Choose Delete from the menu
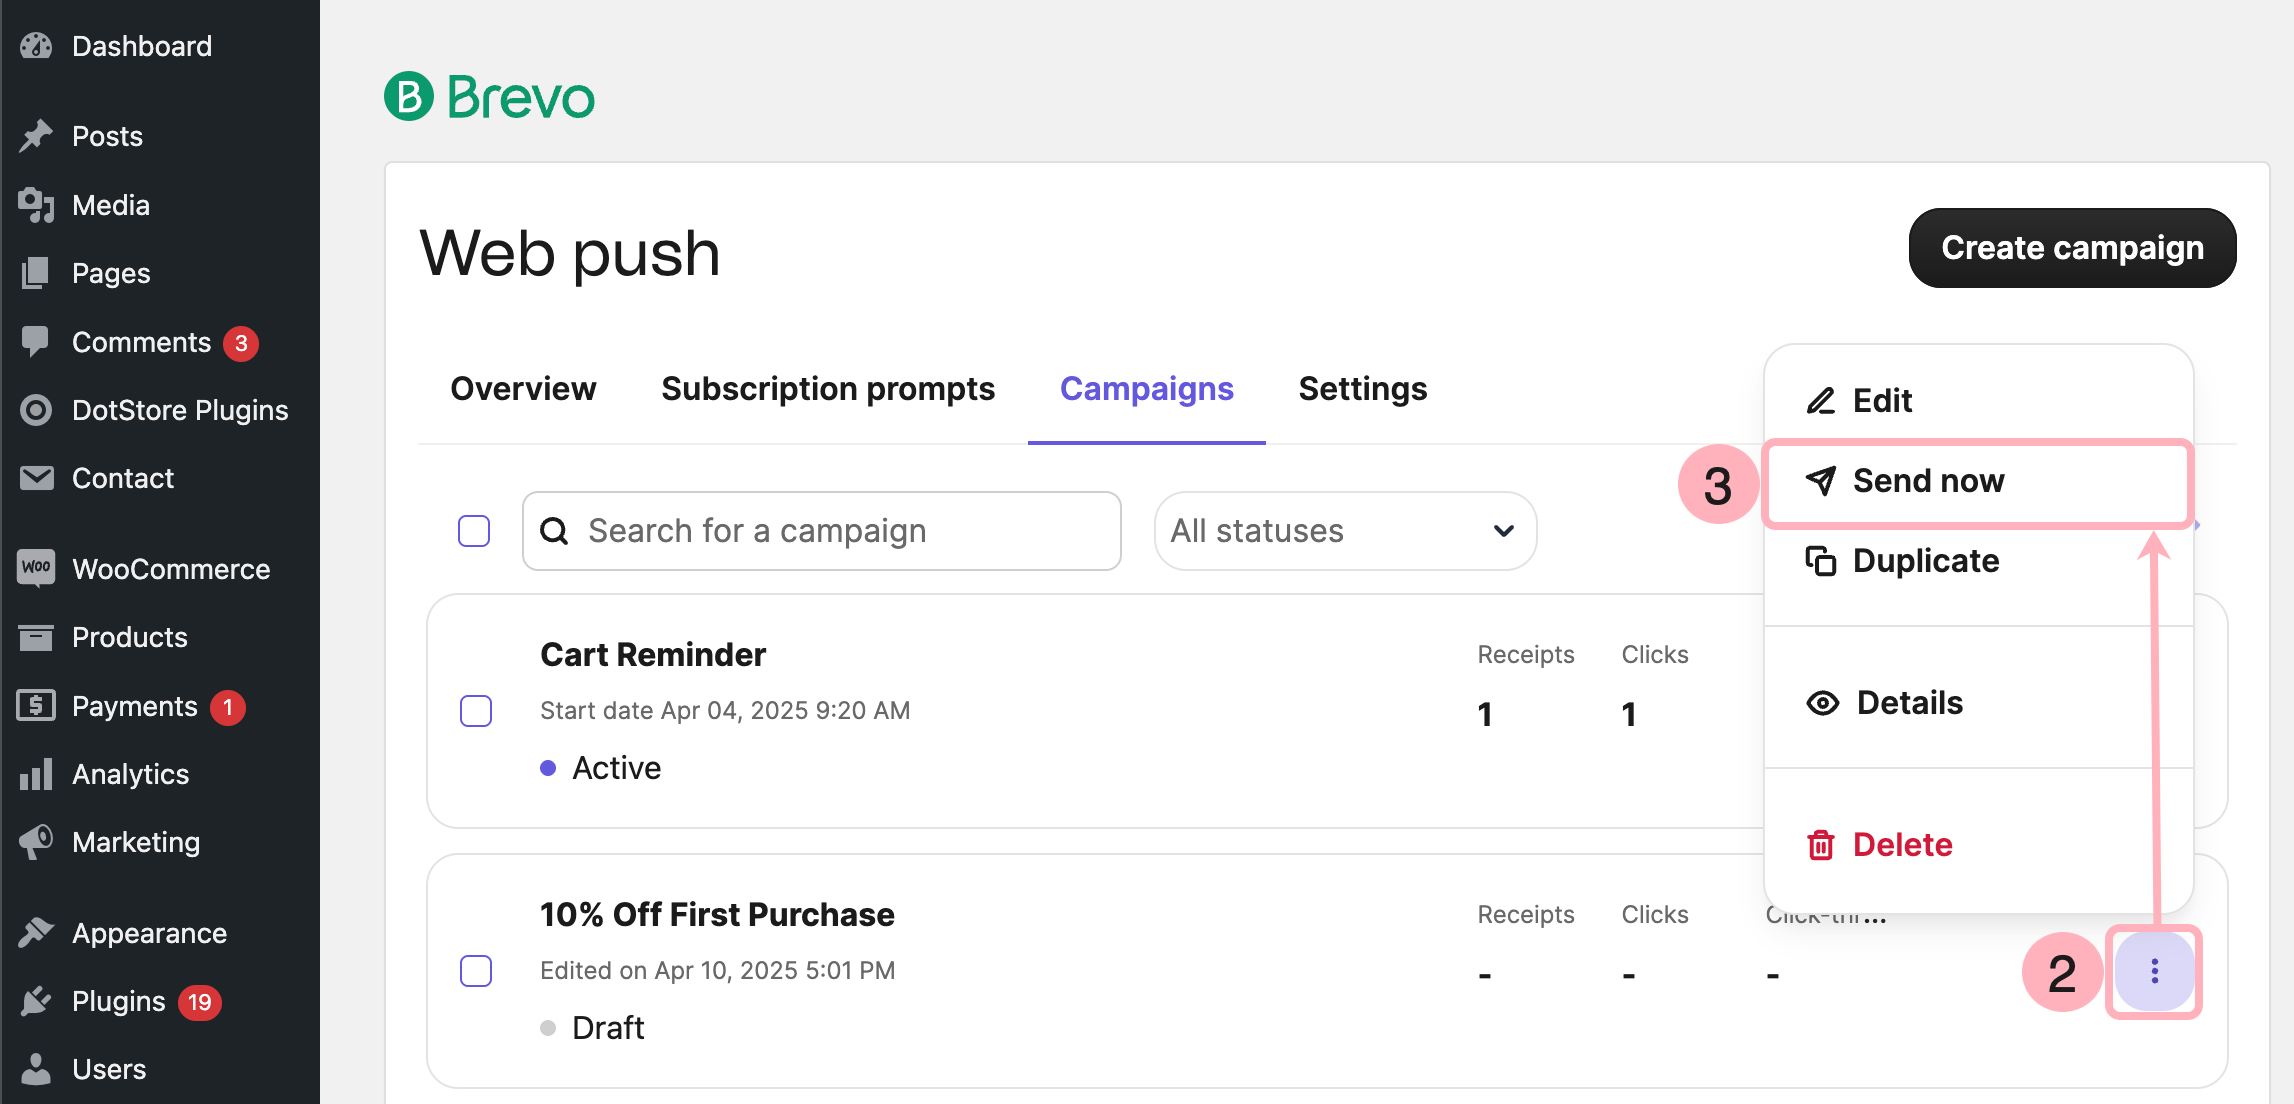2294x1104 pixels. (1979, 845)
